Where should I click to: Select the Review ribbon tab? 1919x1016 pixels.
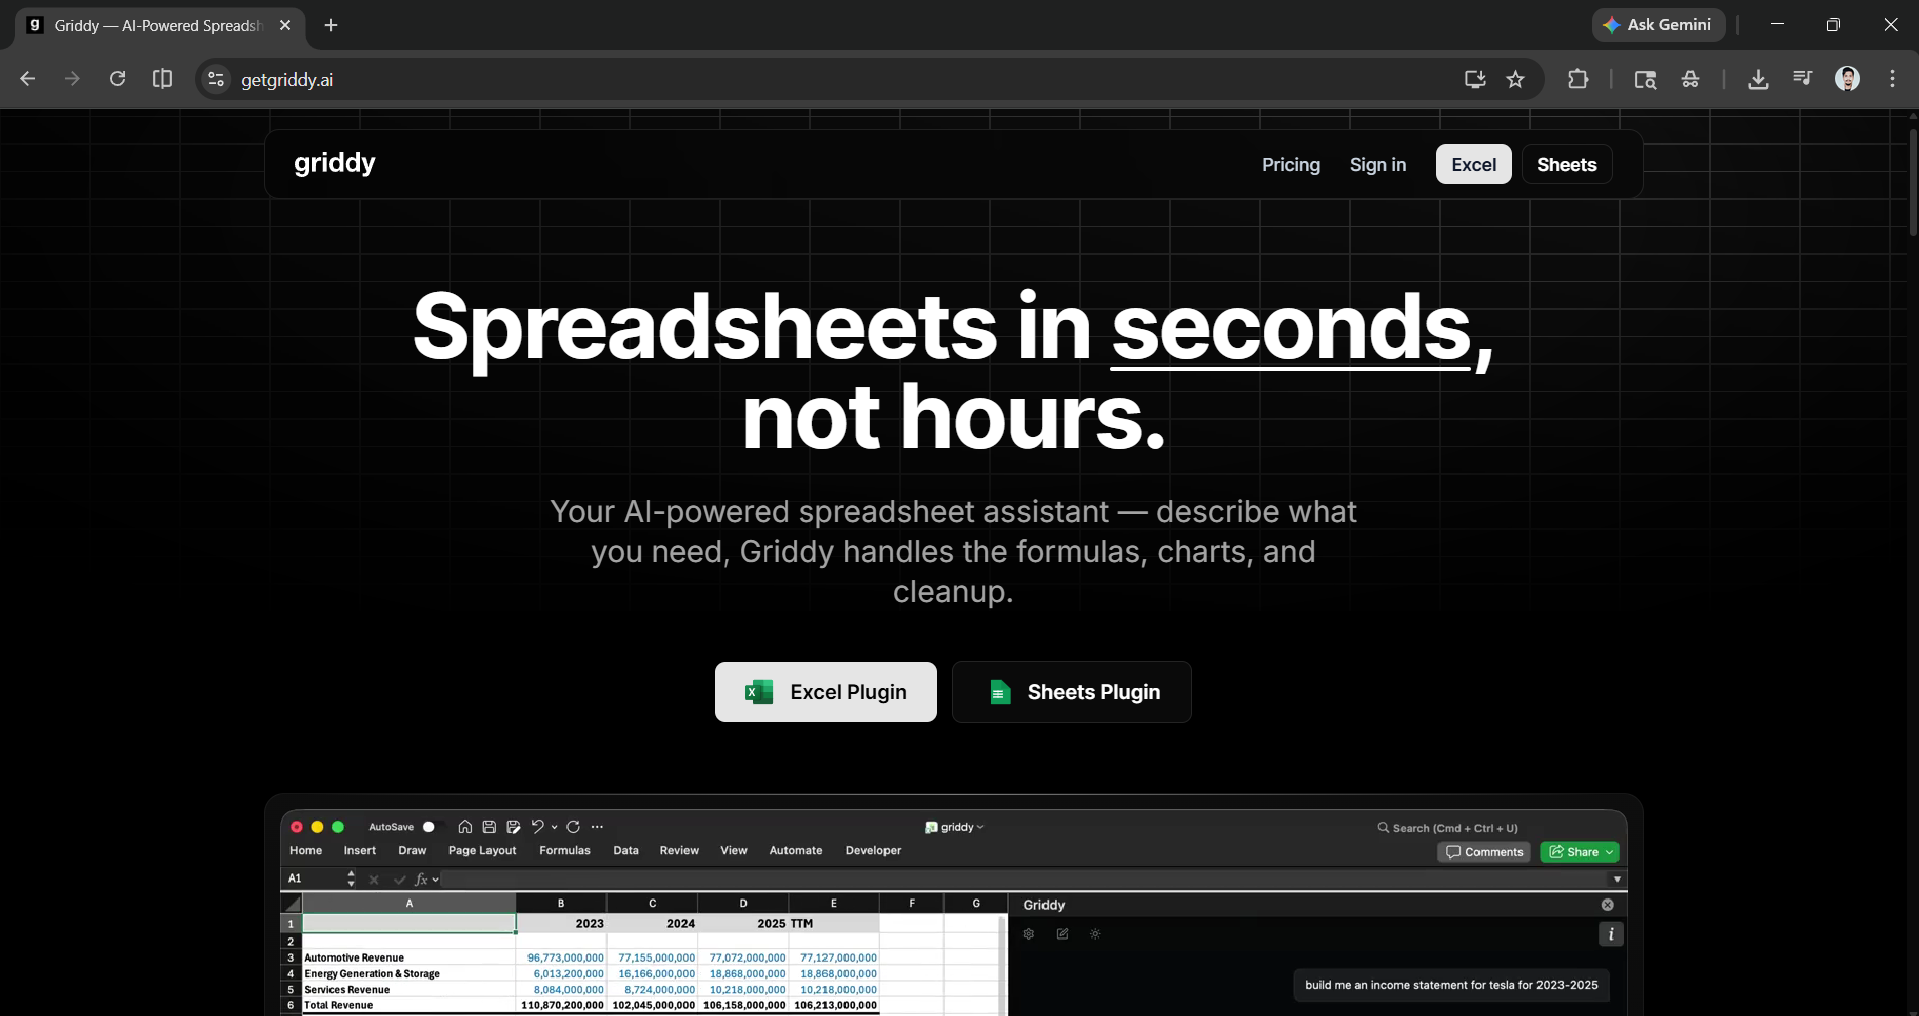tap(679, 851)
